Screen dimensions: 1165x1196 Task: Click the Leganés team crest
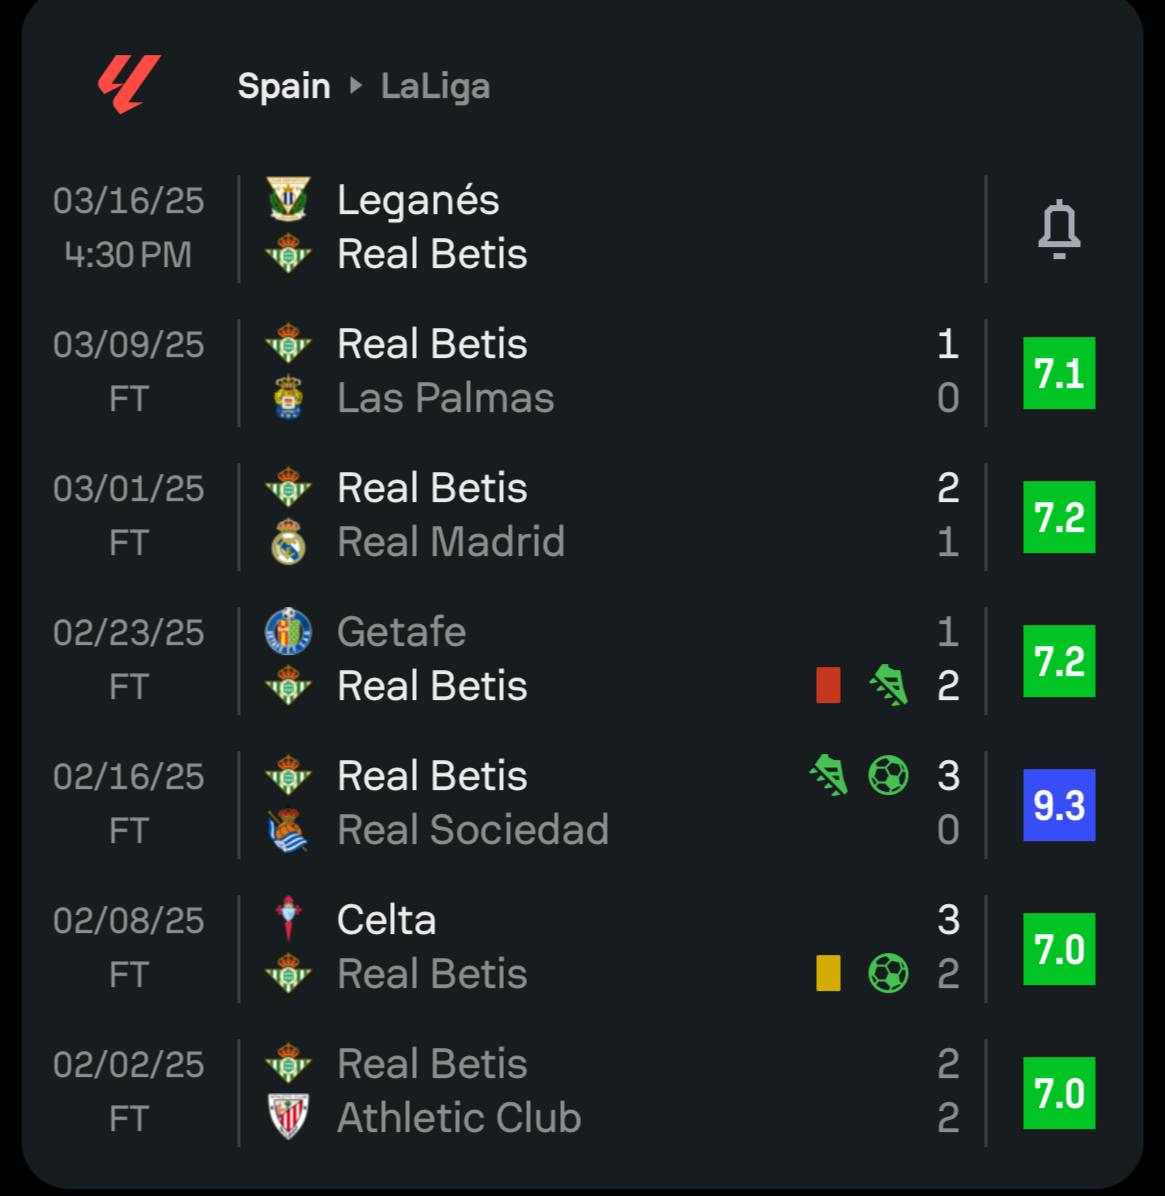[288, 199]
